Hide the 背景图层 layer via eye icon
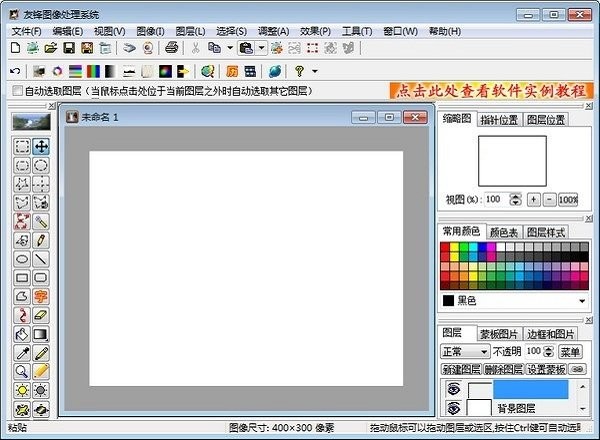 tap(453, 408)
